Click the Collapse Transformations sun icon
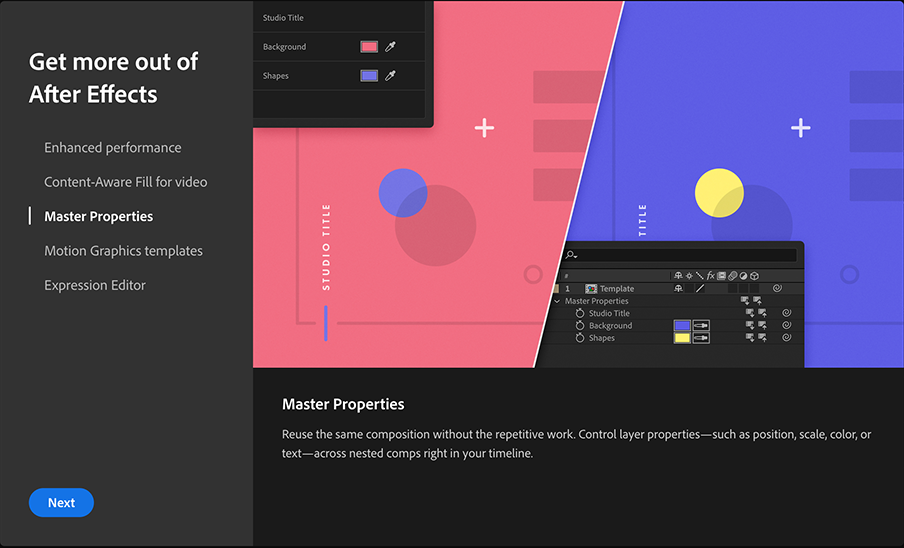Screen dimensions: 904x548 click(689, 276)
